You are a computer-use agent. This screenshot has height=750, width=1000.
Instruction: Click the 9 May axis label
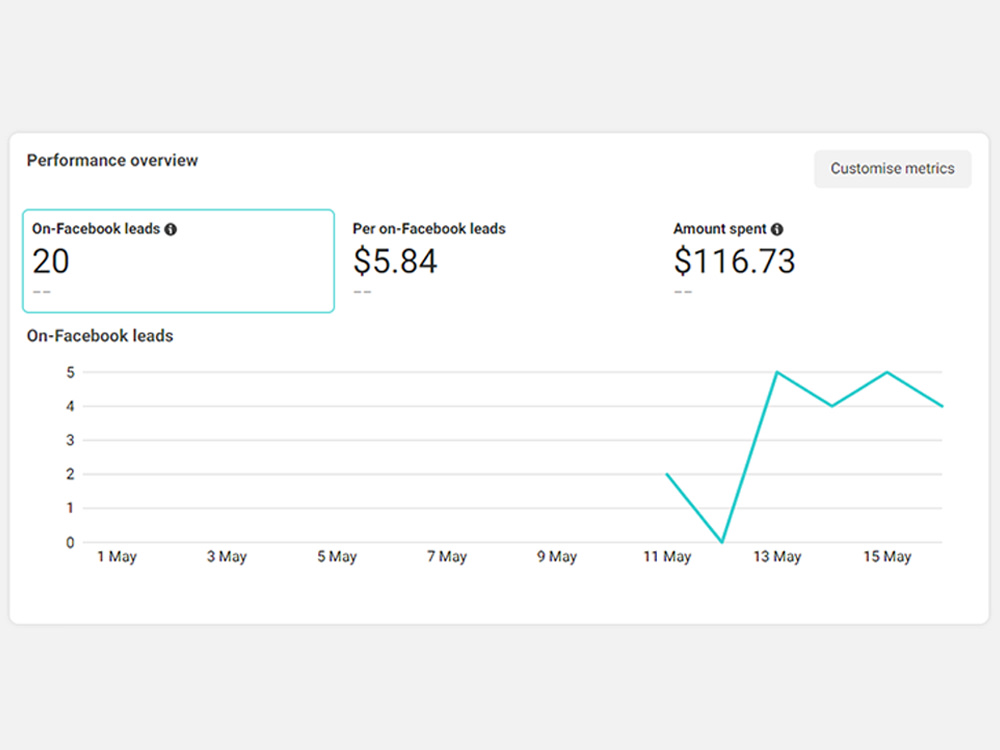pos(557,557)
